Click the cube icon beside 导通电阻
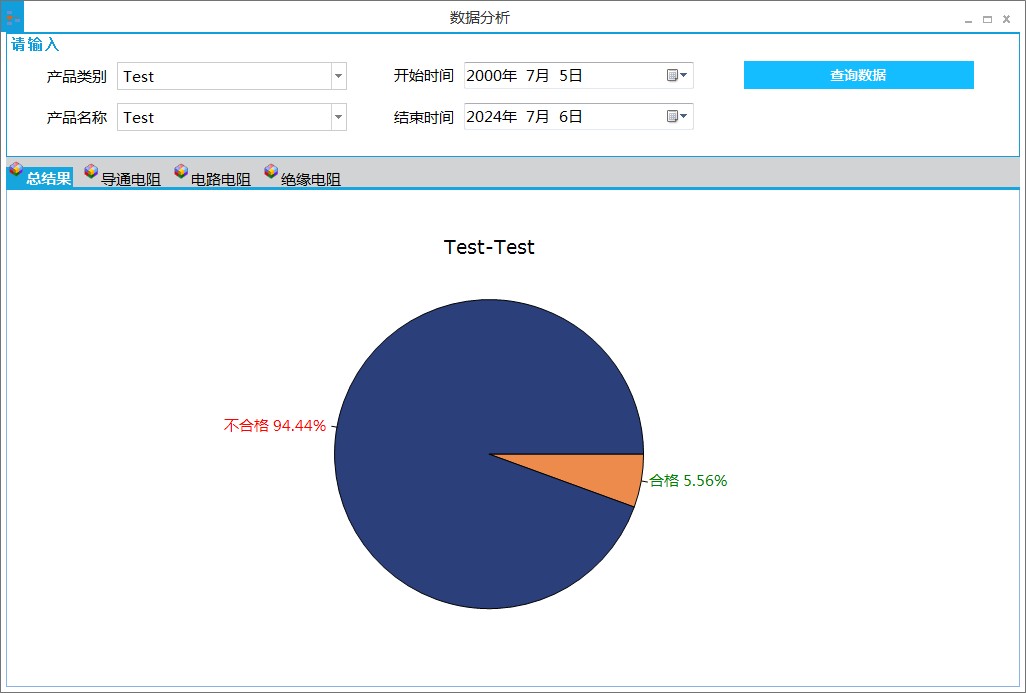The width and height of the screenshot is (1026, 693). click(91, 172)
